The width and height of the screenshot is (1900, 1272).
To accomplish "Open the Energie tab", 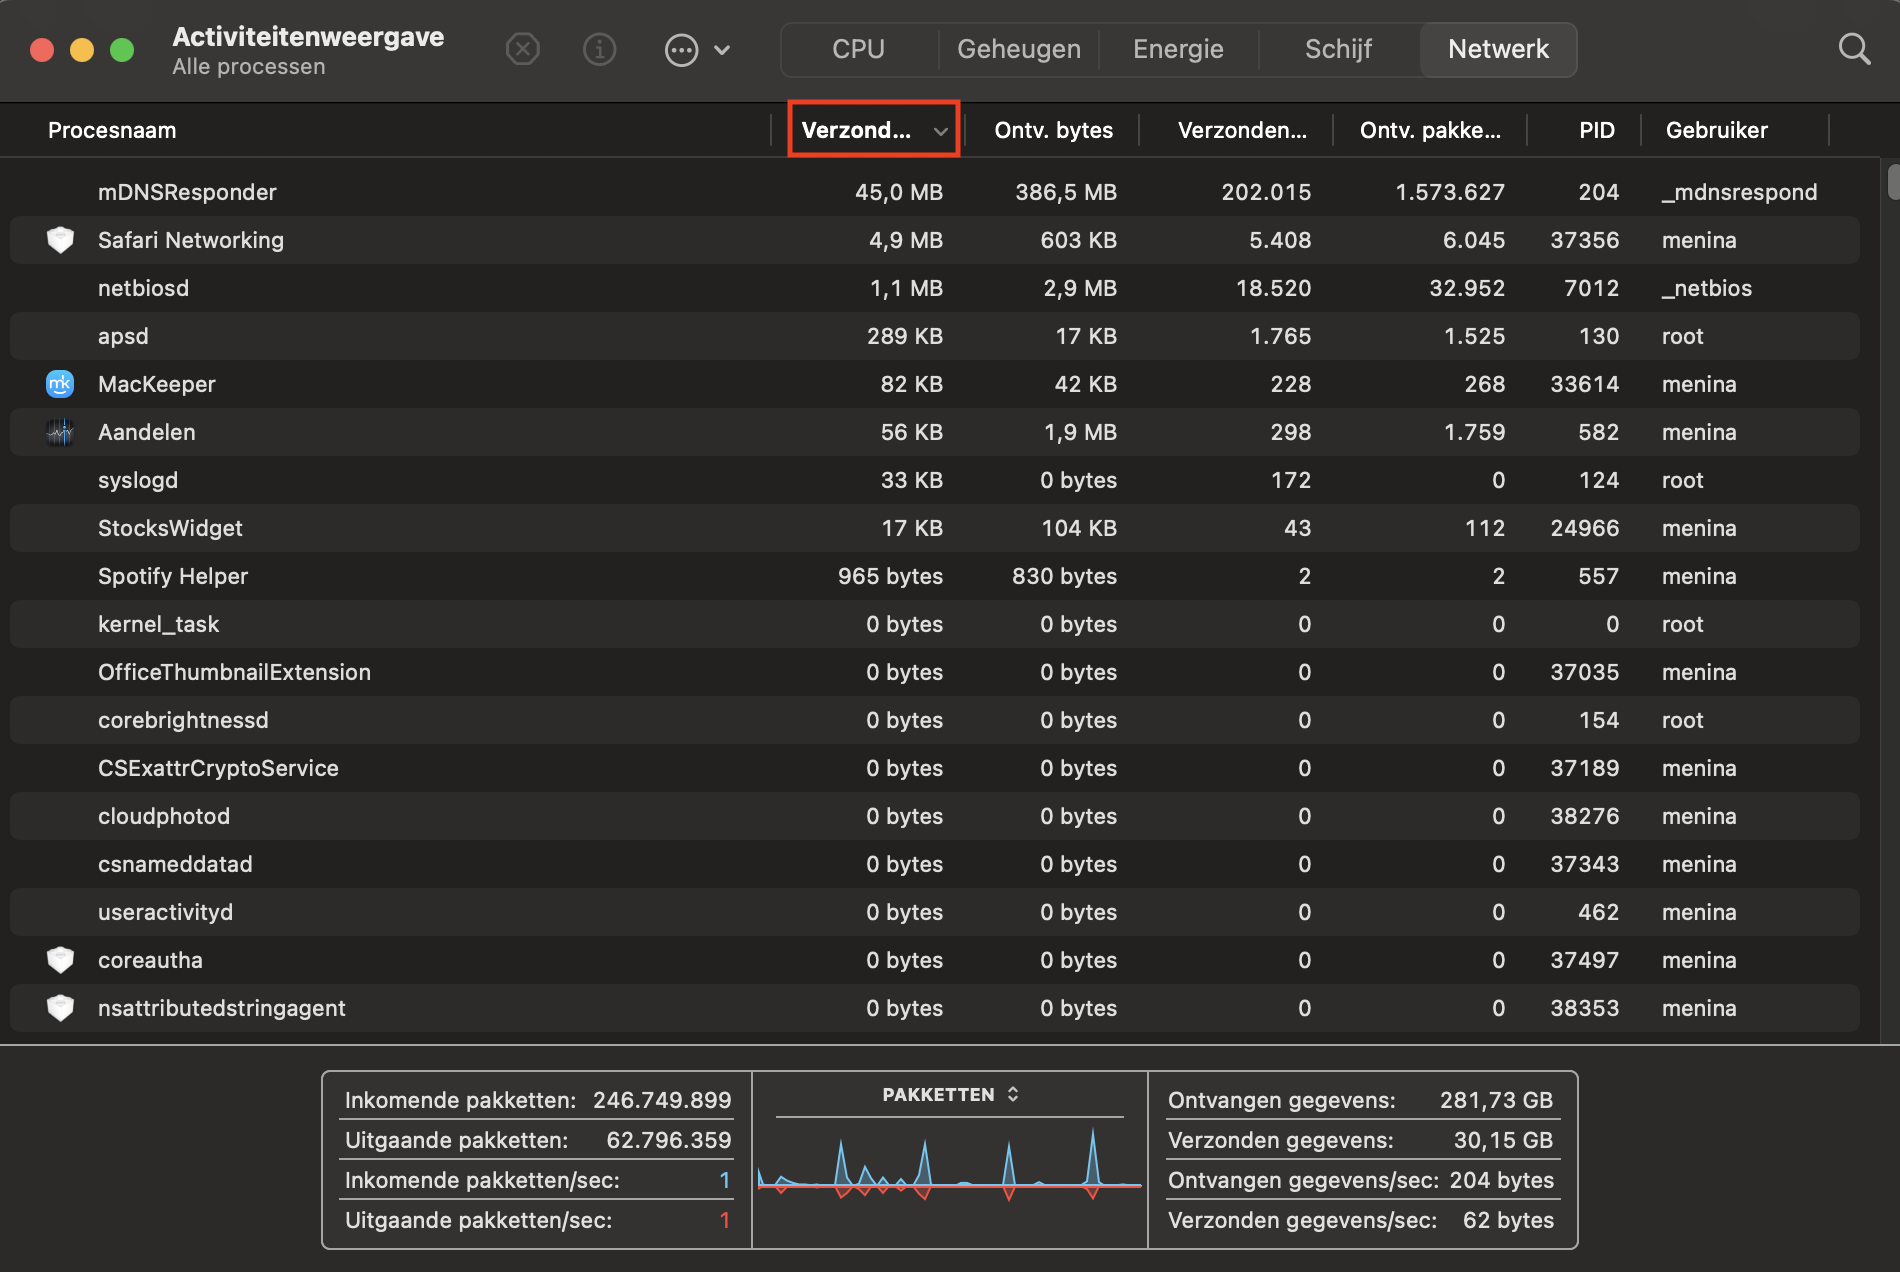I will tap(1178, 49).
